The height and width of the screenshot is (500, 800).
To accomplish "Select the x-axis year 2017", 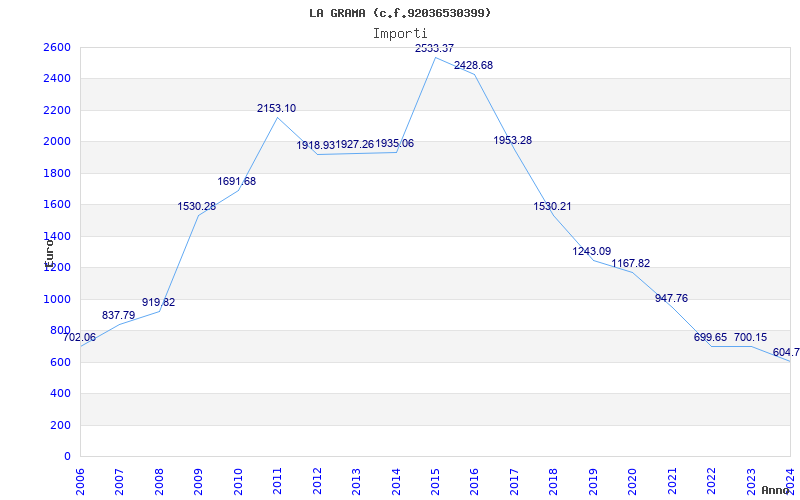I will click(x=514, y=481).
